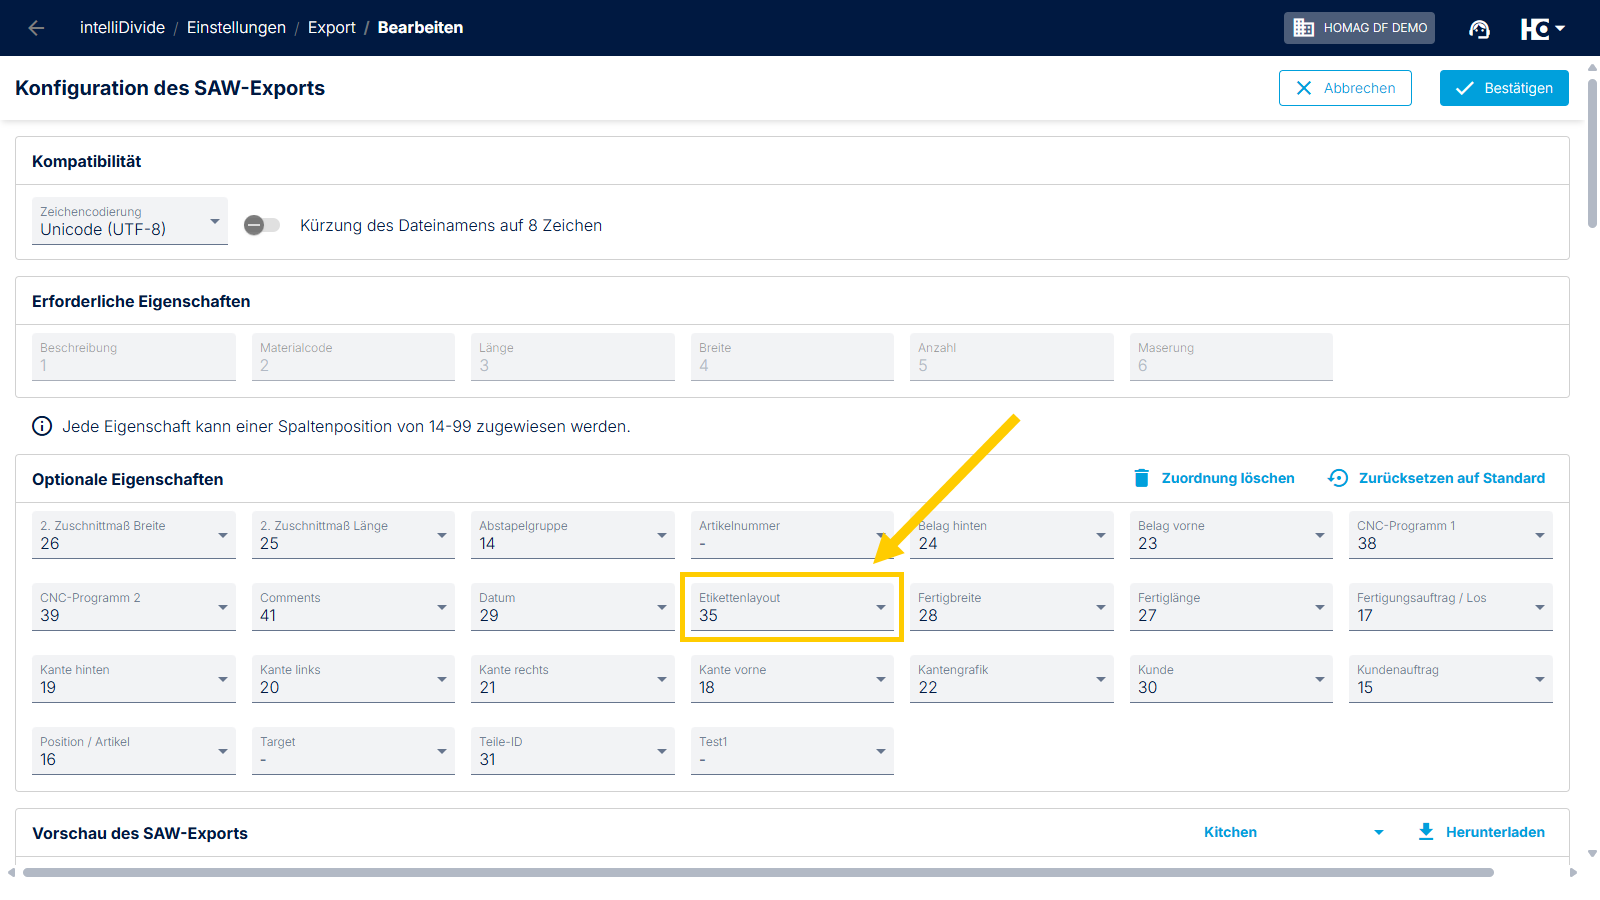
Task: Open the HOMAG logo account menu
Action: (x=1542, y=29)
